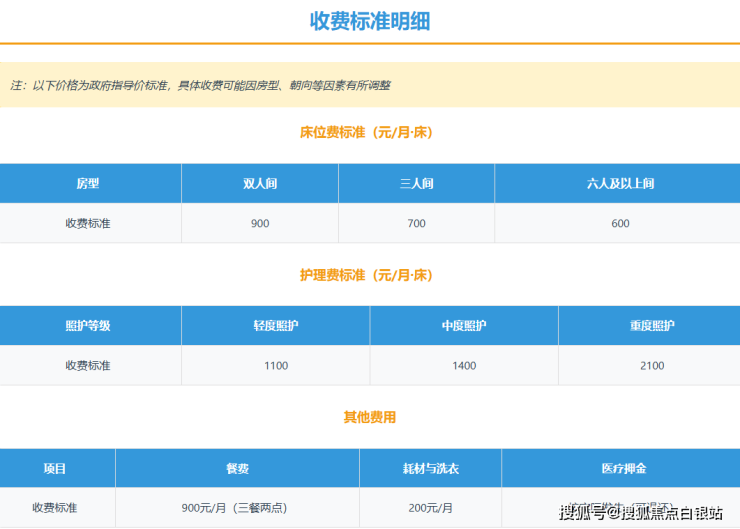Image resolution: width=740 pixels, height=529 pixels.
Task: Select the 2100 nursing fee cell
Action: click(652, 366)
